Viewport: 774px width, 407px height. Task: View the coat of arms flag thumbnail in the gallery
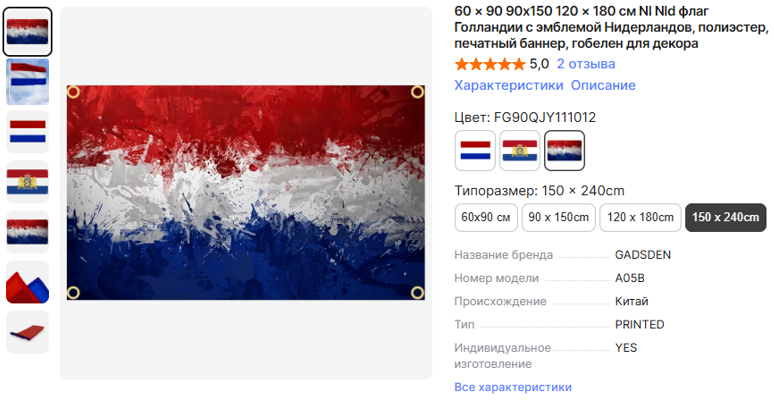coord(28,182)
